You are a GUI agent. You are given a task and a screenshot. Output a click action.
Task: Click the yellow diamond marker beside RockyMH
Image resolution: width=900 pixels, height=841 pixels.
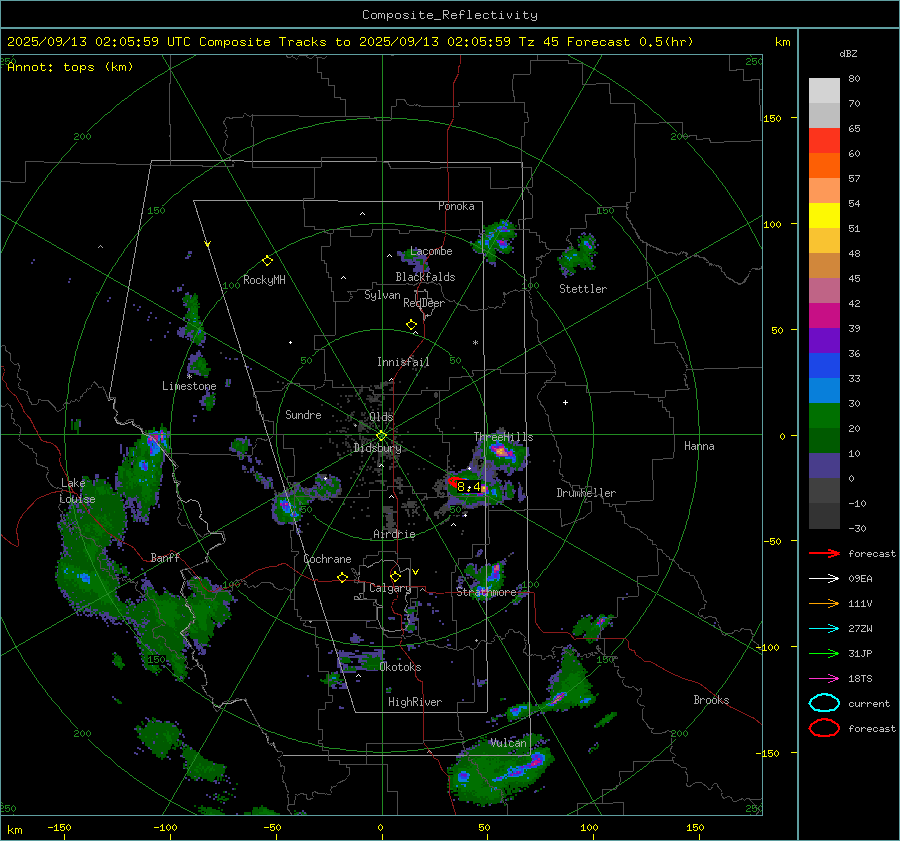click(x=267, y=261)
